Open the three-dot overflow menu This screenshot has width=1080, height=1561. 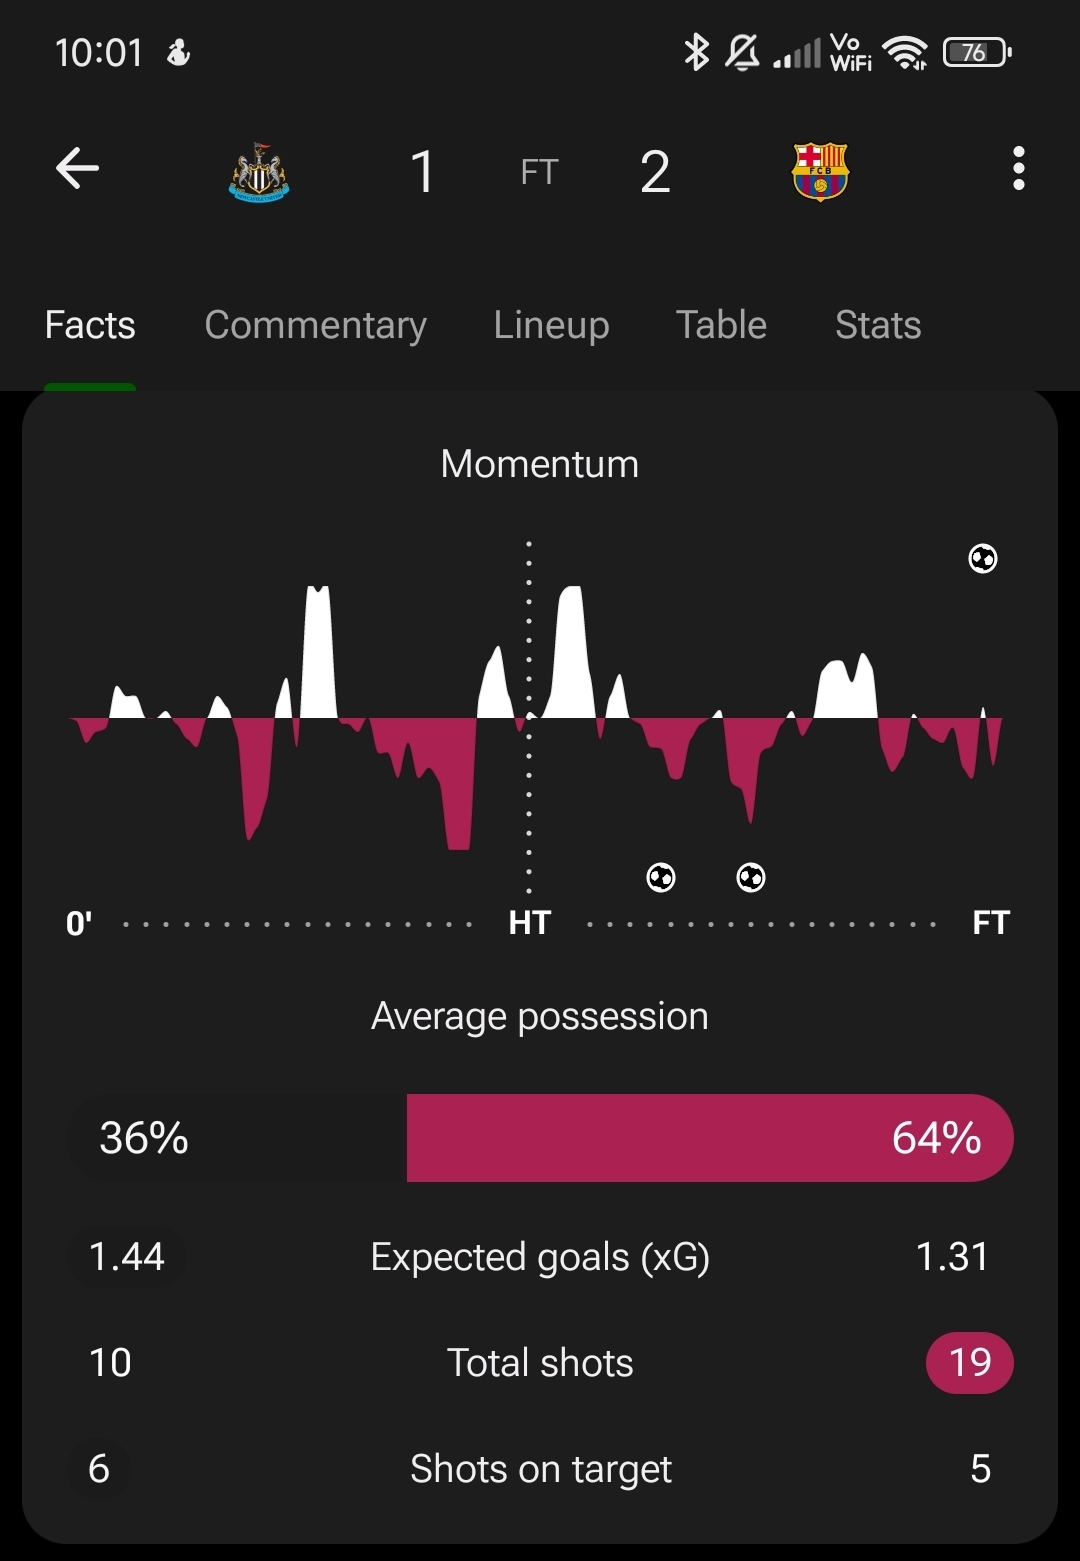point(1018,168)
